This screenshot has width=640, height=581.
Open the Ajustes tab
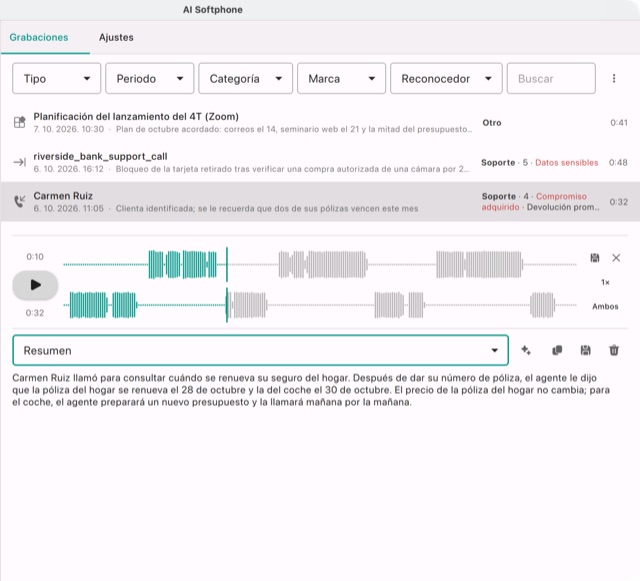[116, 37]
